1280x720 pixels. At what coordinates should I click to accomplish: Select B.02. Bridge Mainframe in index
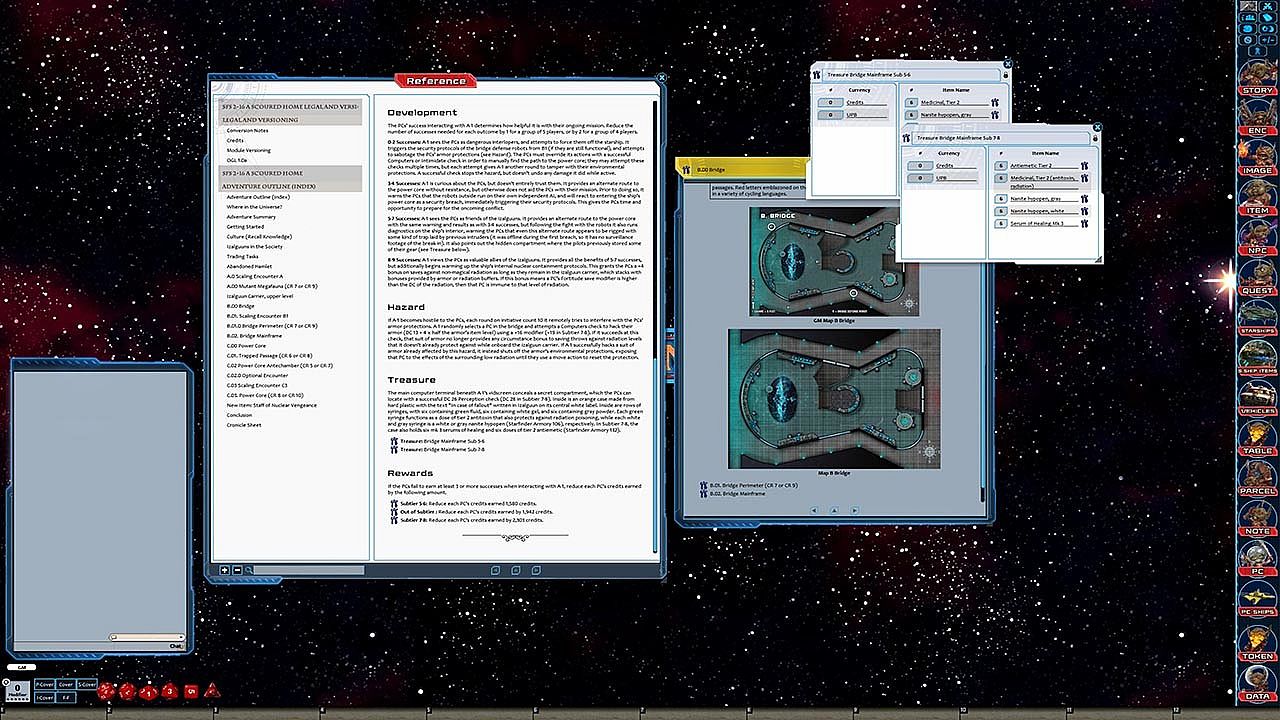point(254,336)
